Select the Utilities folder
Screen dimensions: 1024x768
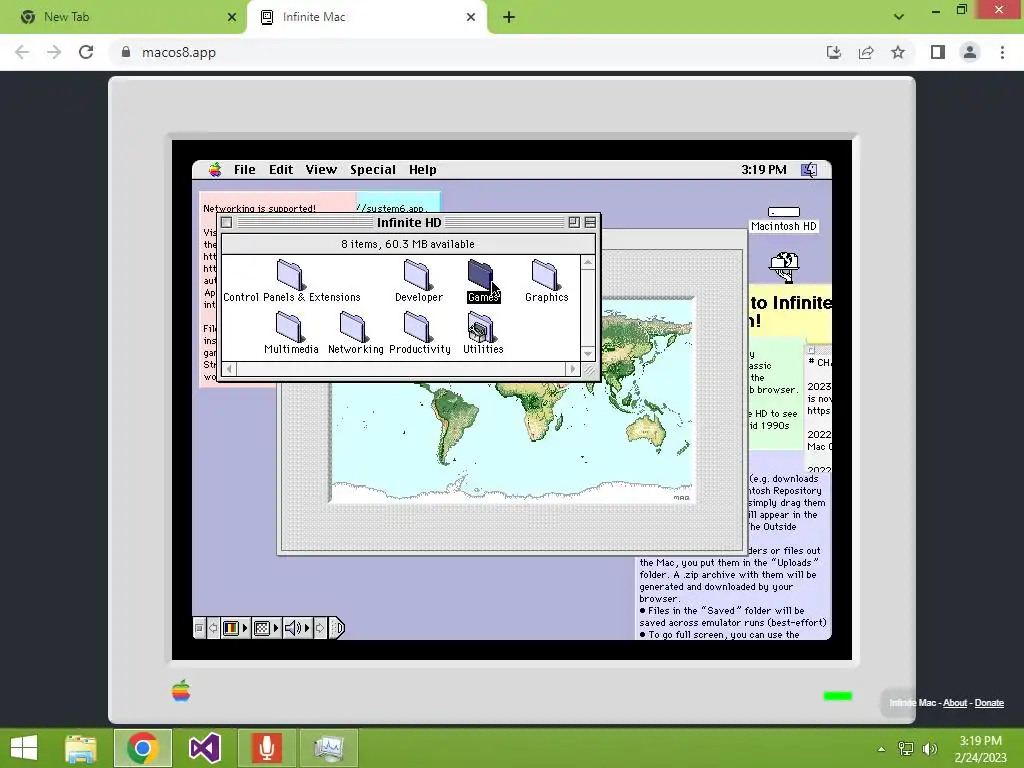[x=483, y=332]
